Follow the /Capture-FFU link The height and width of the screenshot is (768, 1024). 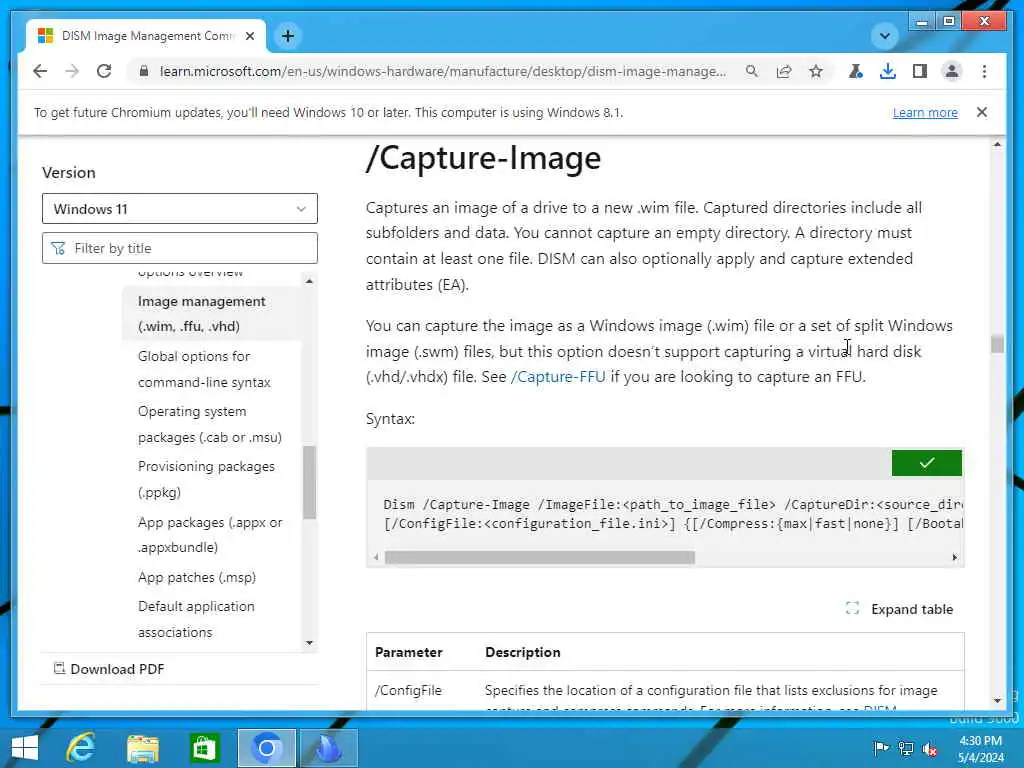(558, 377)
